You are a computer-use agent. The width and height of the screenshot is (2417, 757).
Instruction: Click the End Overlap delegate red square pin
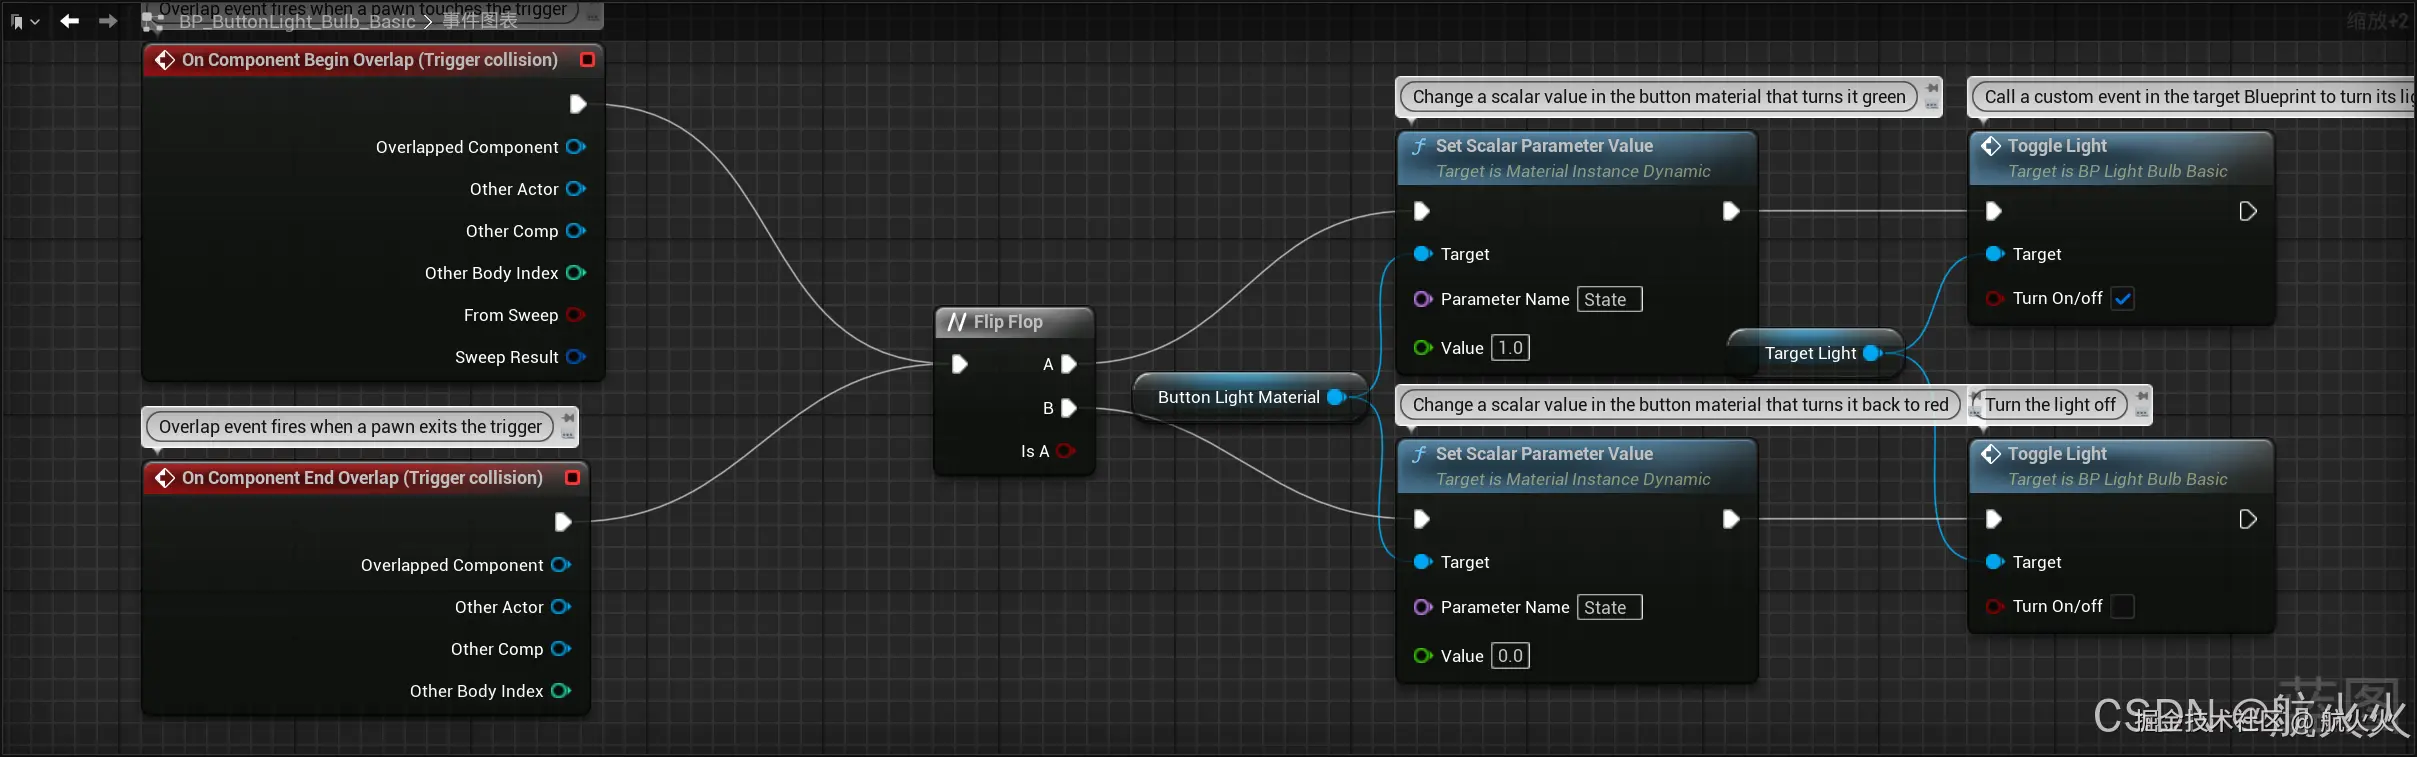[573, 478]
